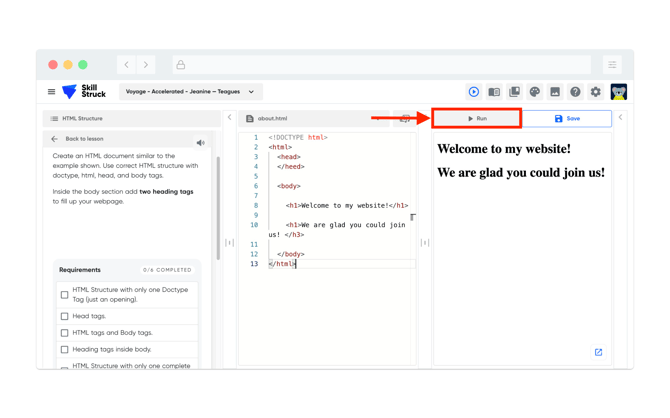Open the hamburger menu beside Skill Struck logo
Image resolution: width=670 pixels, height=418 pixels.
click(51, 92)
